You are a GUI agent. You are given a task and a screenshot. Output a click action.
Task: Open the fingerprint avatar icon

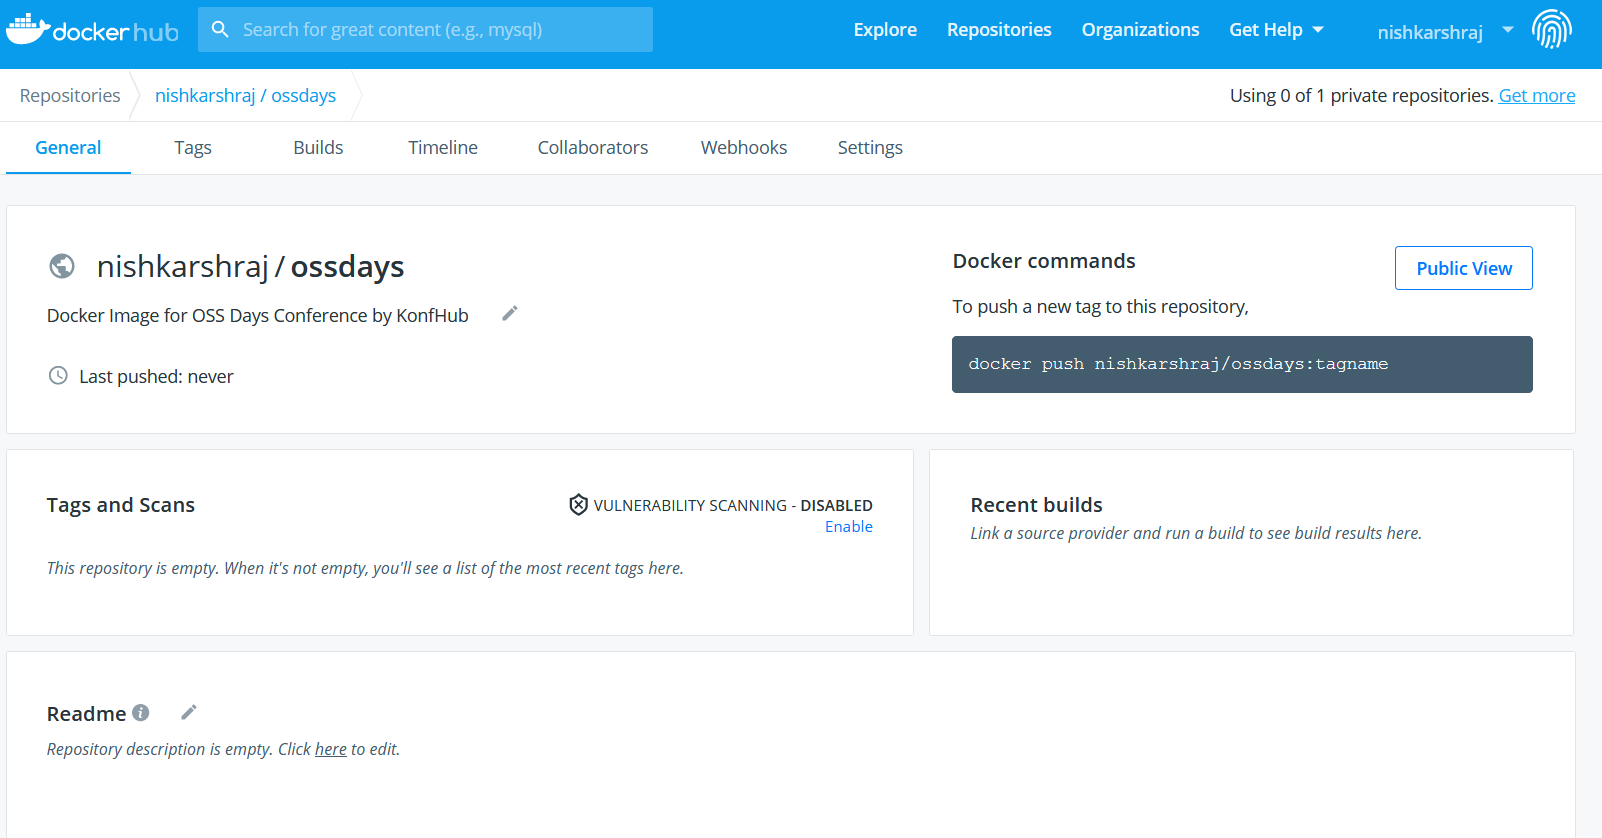(x=1551, y=29)
